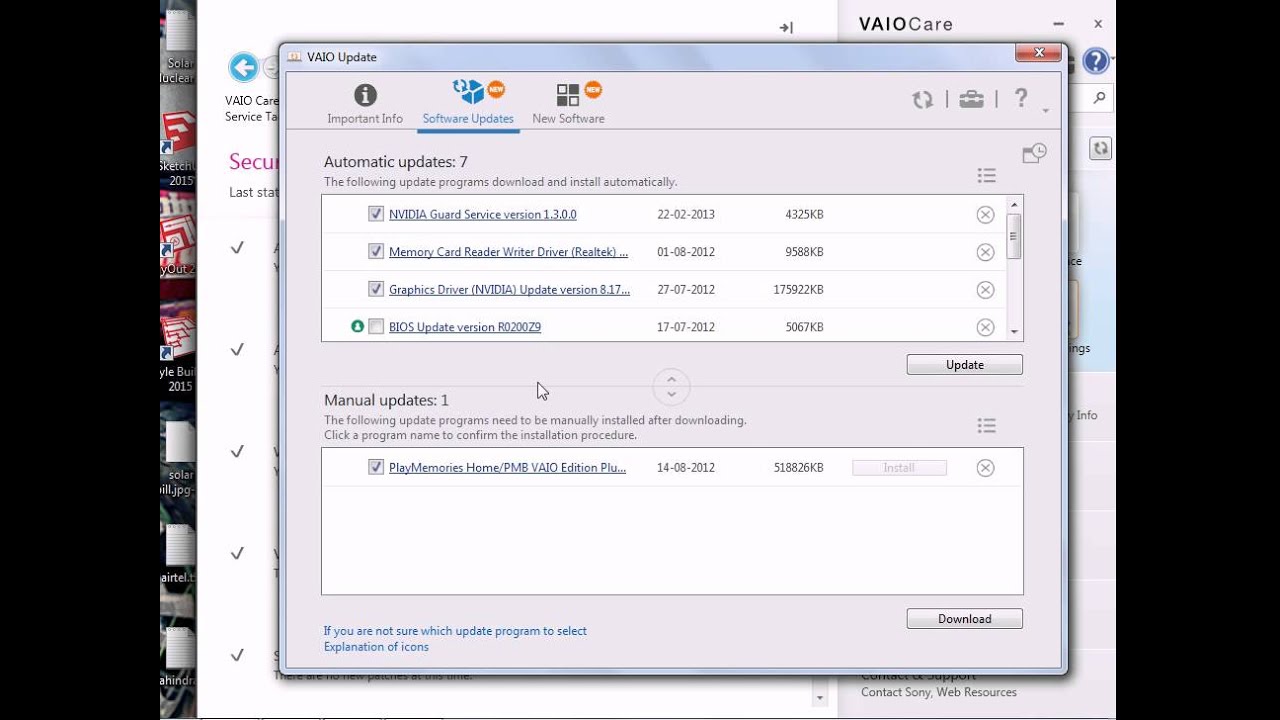1280x720 pixels.
Task: Click the down arrow of the automatic updates scrollbar
Action: tap(1014, 332)
